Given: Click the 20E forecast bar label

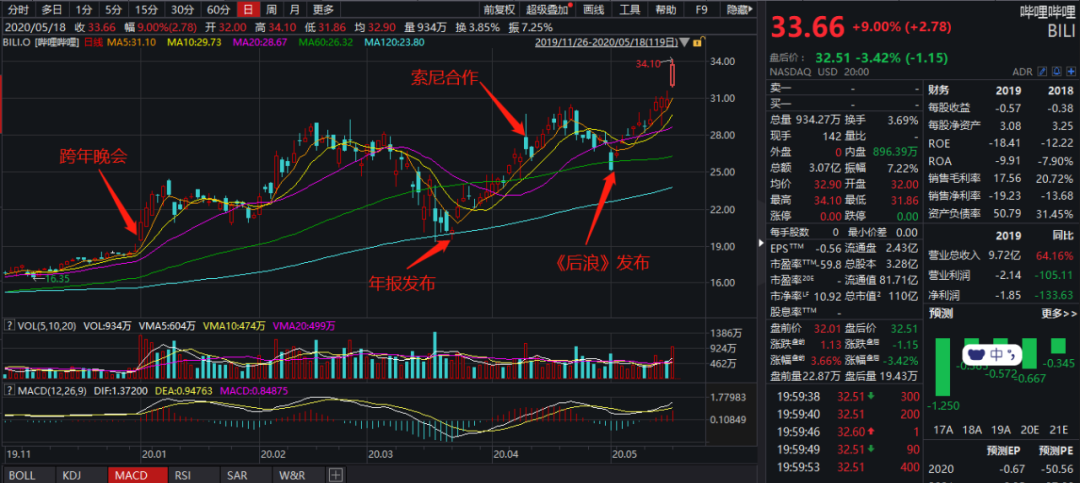Looking at the screenshot, I should tap(1028, 430).
